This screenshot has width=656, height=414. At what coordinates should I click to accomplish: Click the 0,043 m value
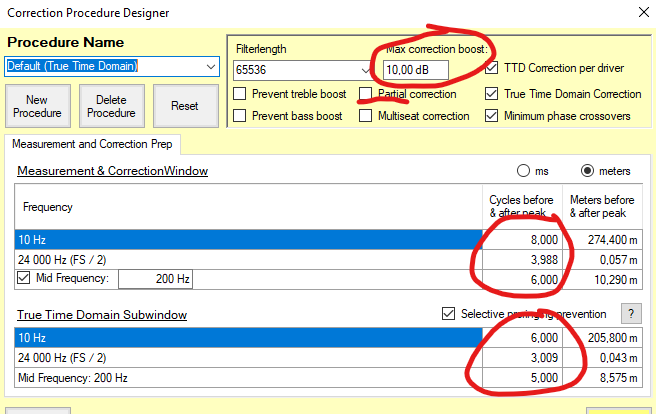click(618, 358)
